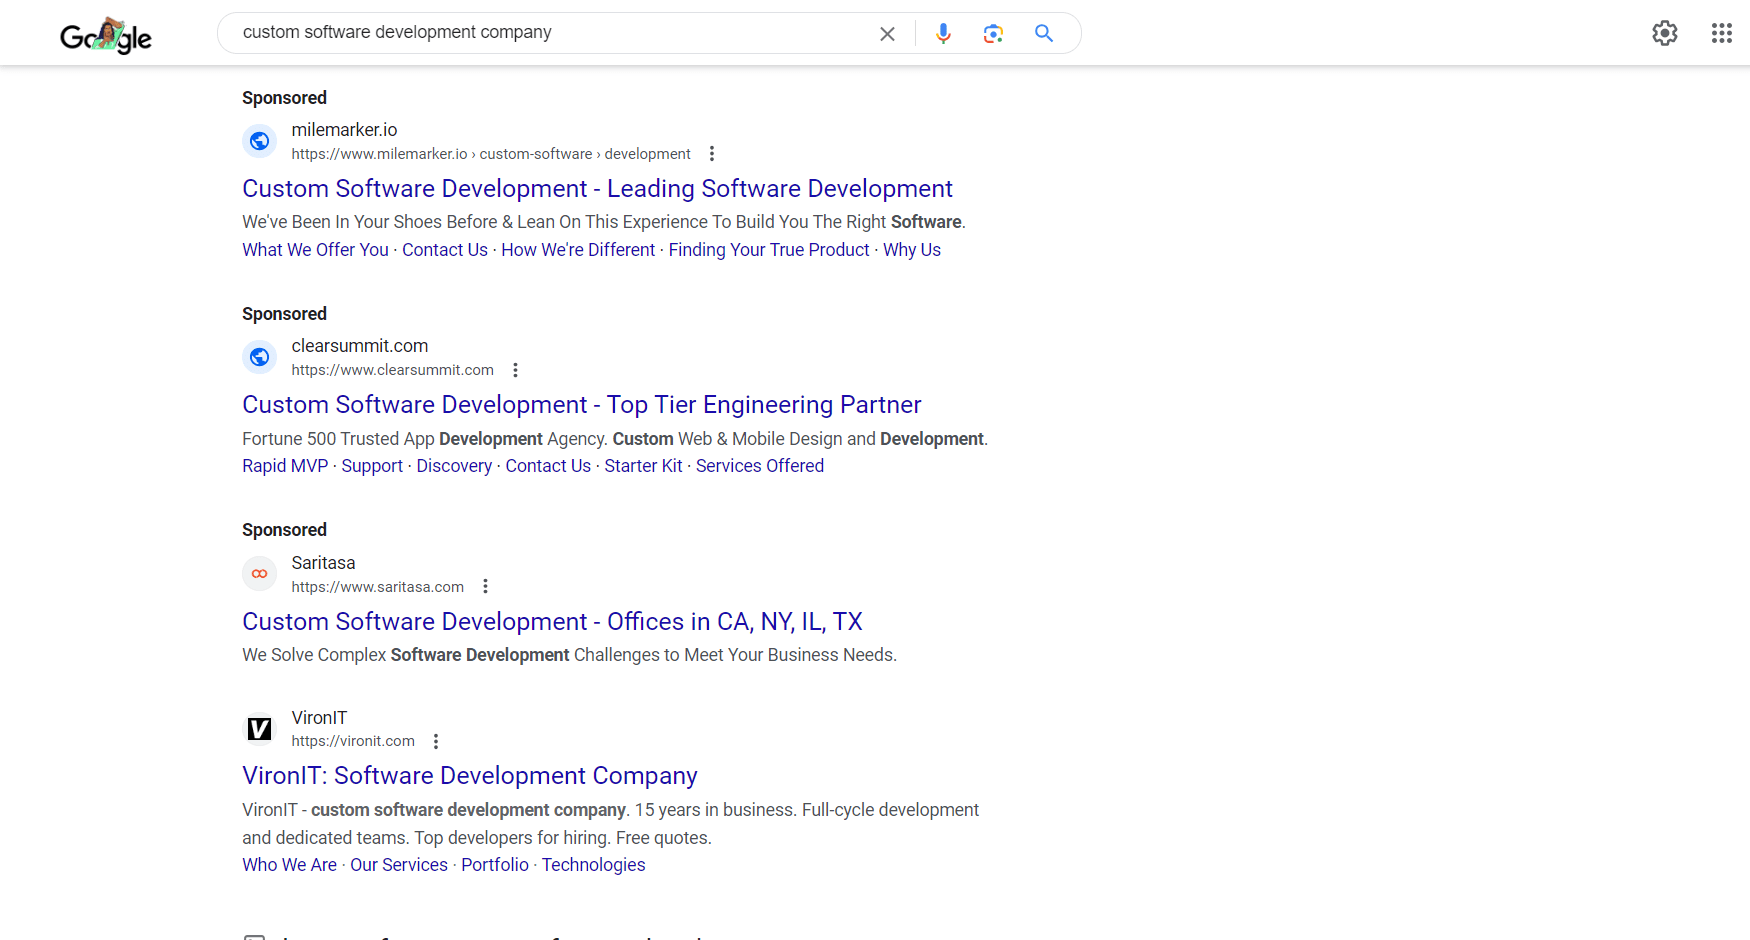The width and height of the screenshot is (1750, 940).
Task: Open 'Custom Software Development - Top Tier Engineering Partner'
Action: tap(582, 405)
